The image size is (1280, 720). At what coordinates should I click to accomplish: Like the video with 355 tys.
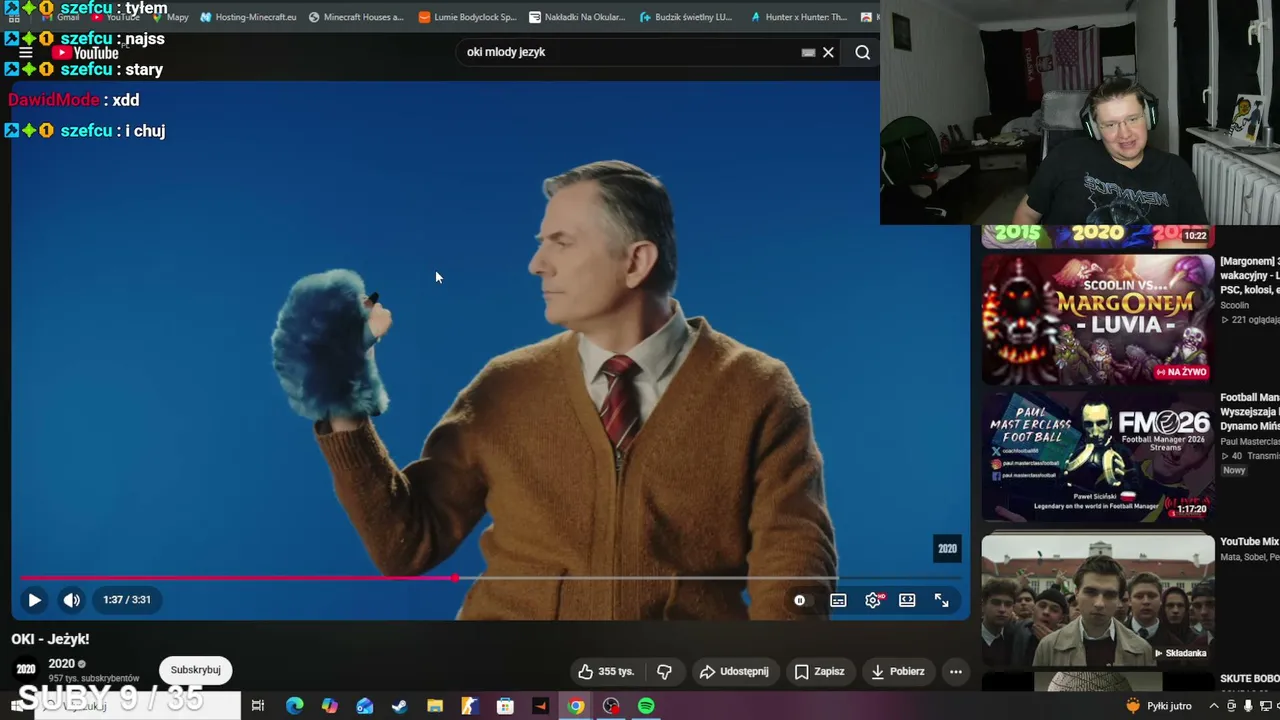pyautogui.click(x=606, y=671)
